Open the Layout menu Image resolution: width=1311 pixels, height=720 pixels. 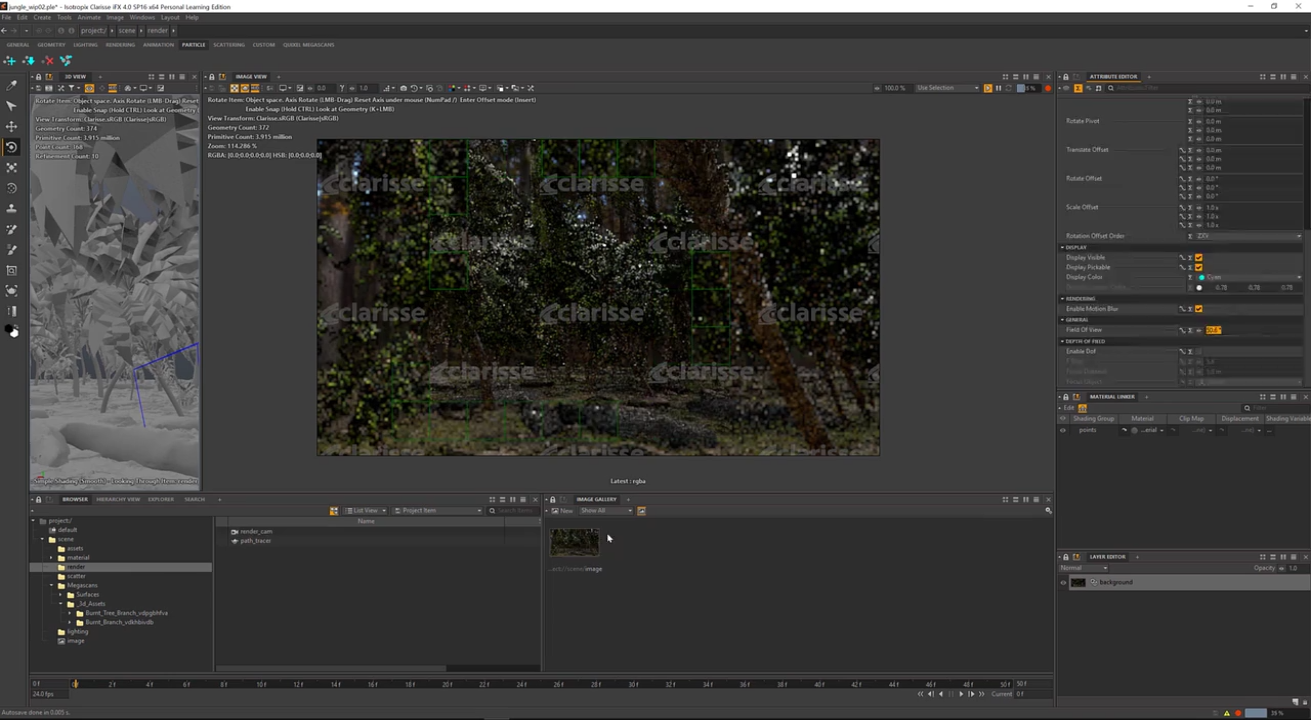[170, 17]
